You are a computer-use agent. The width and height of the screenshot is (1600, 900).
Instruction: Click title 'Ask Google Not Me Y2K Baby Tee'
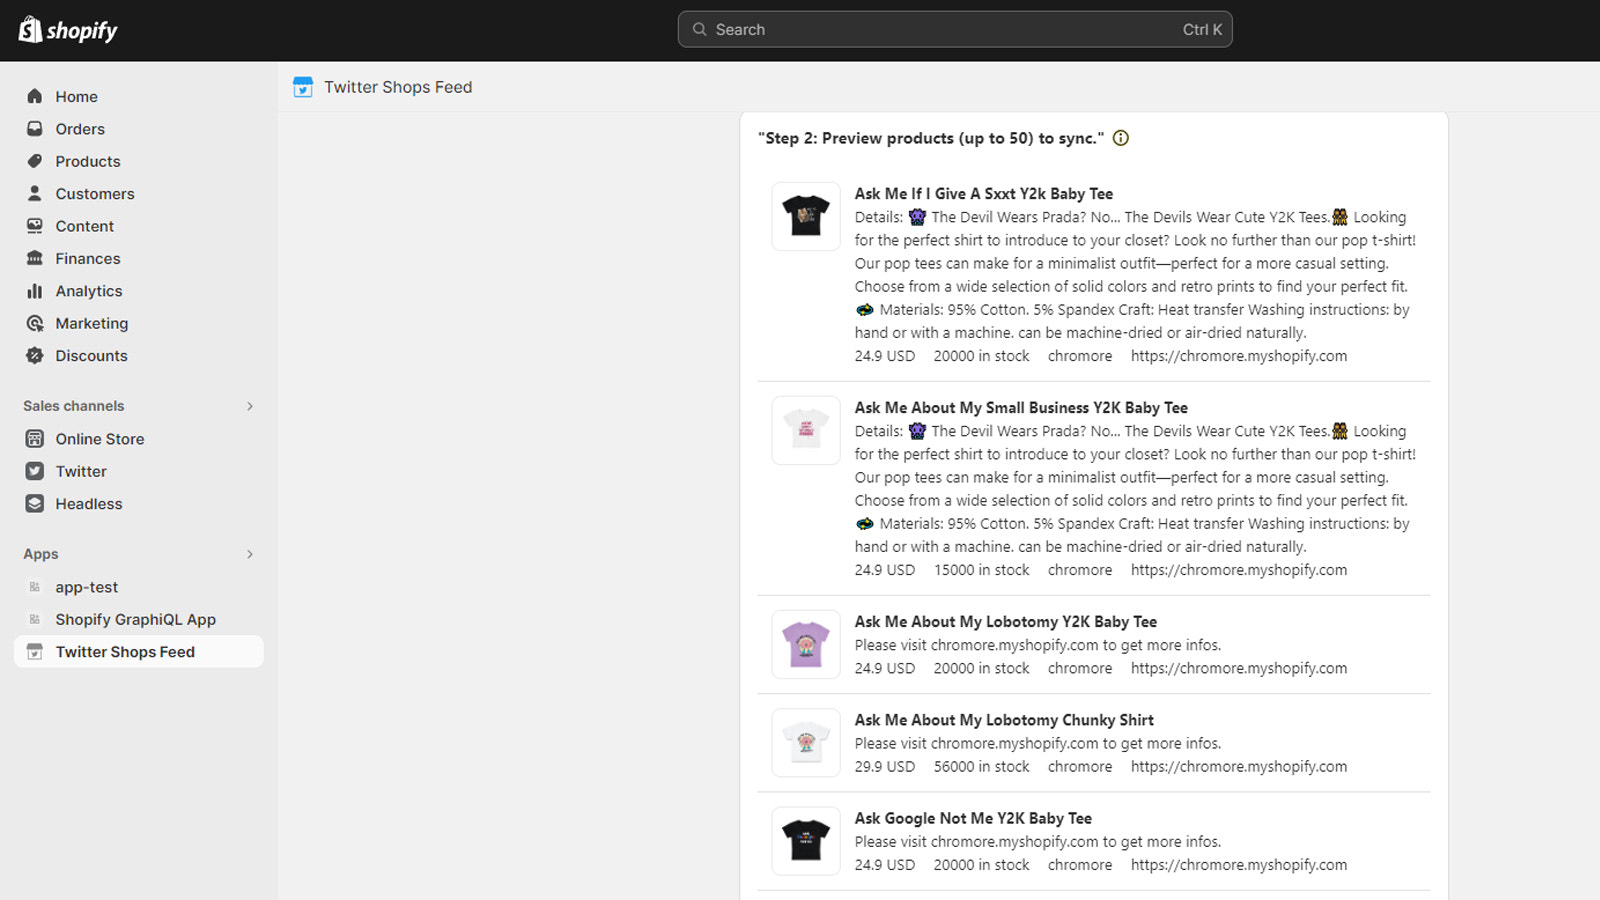pos(973,818)
